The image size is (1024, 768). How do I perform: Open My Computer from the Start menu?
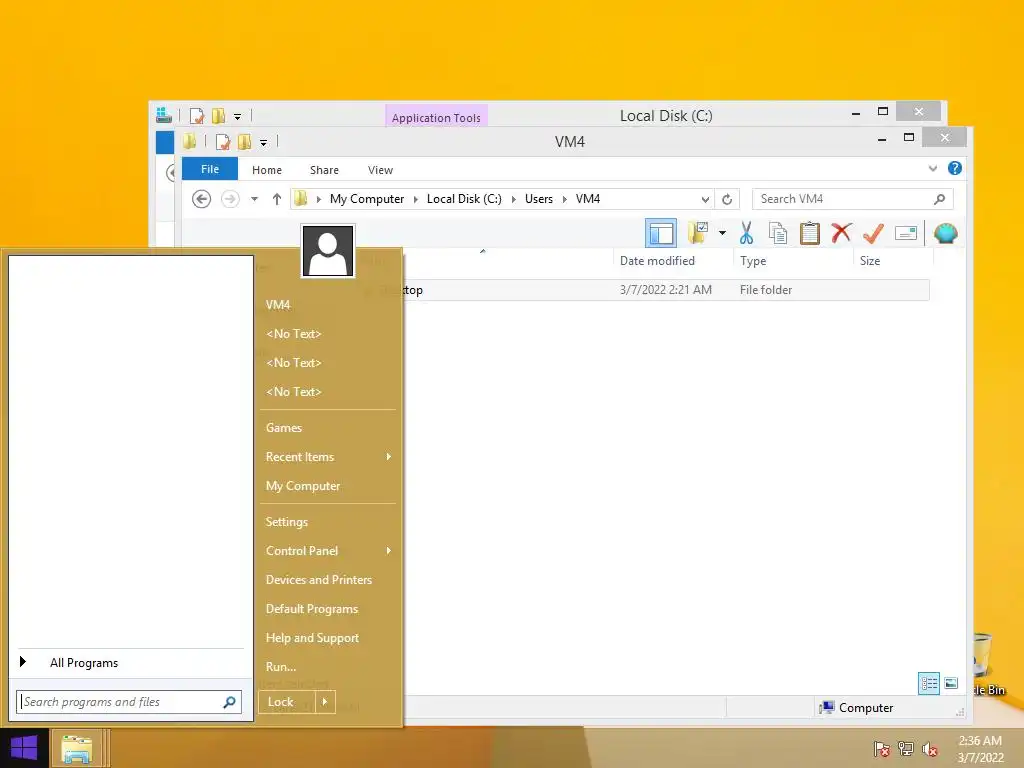(303, 486)
